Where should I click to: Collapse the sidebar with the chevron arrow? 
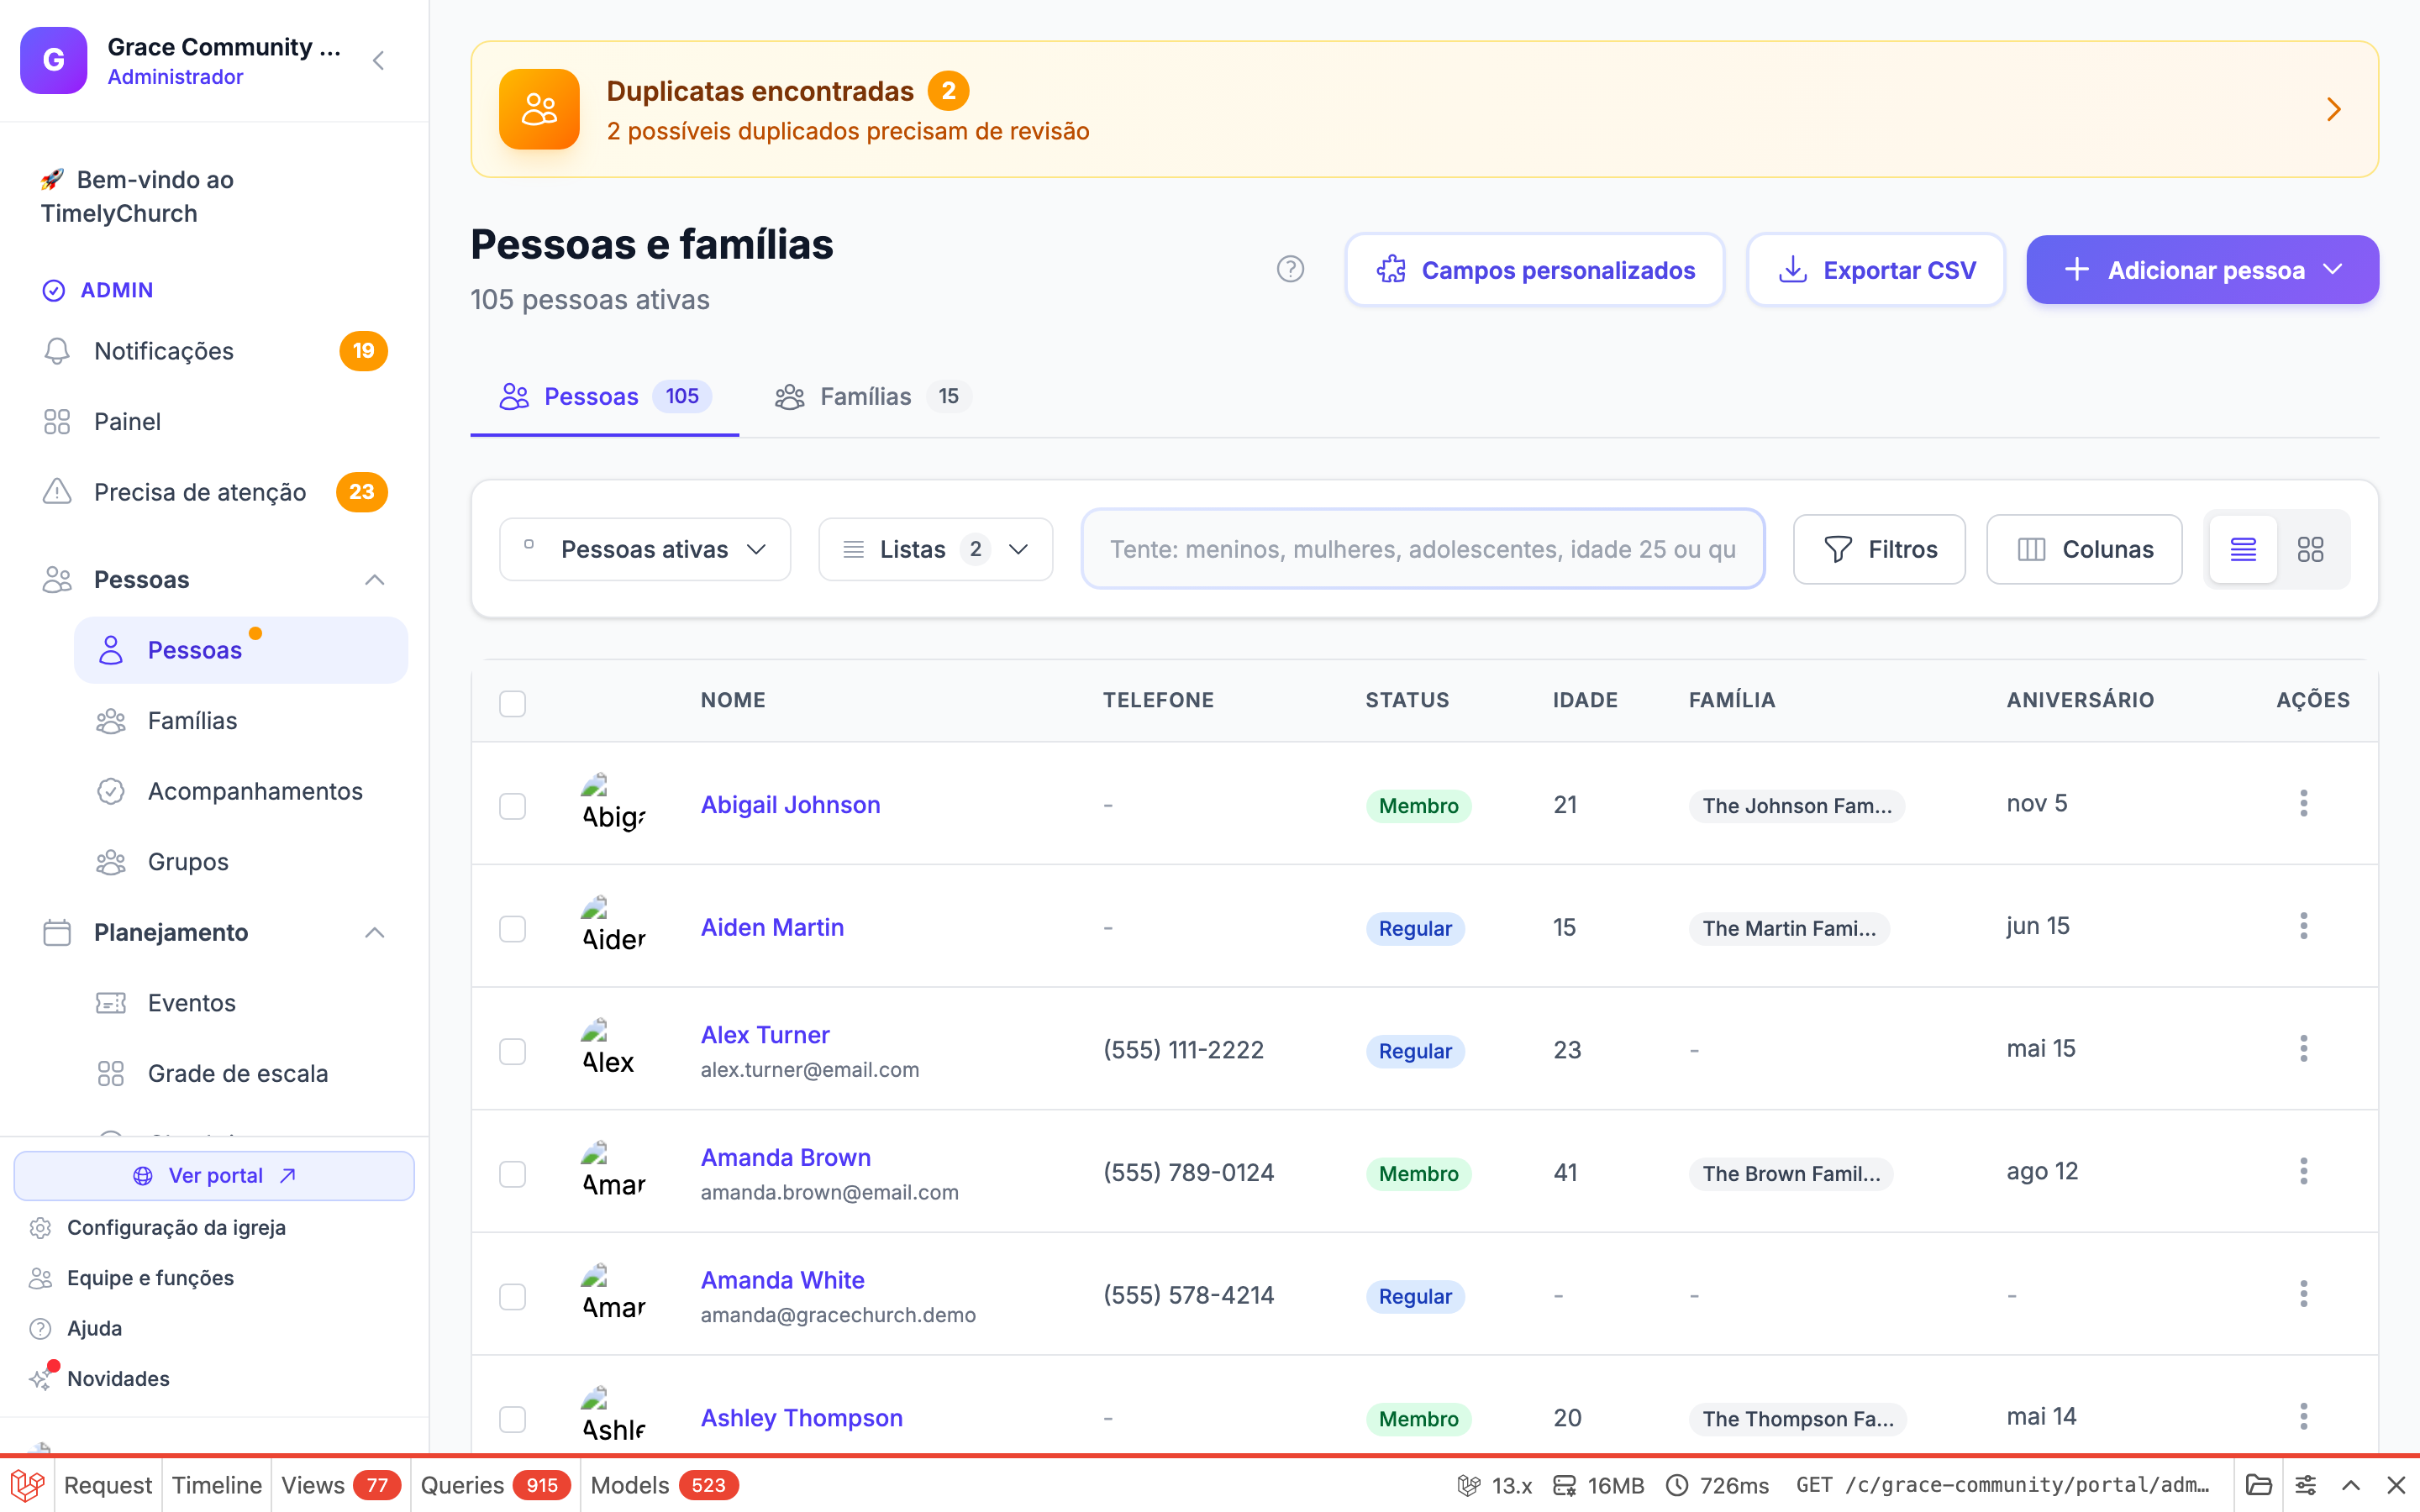pyautogui.click(x=378, y=61)
